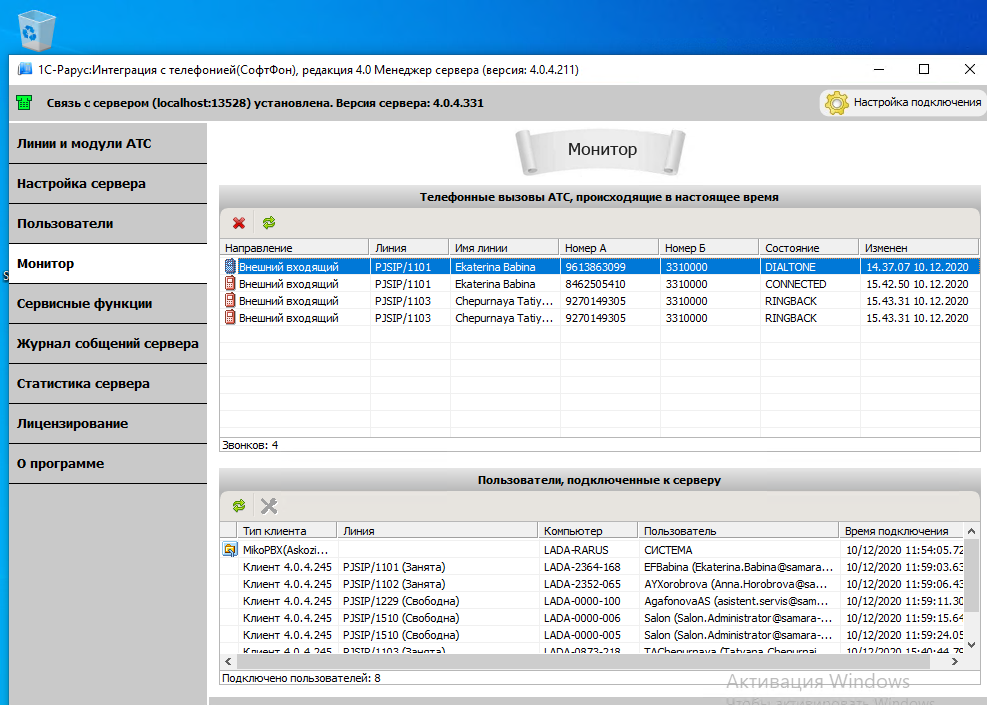Sort calls by Направление column header
987x705 pixels.
click(x=294, y=248)
